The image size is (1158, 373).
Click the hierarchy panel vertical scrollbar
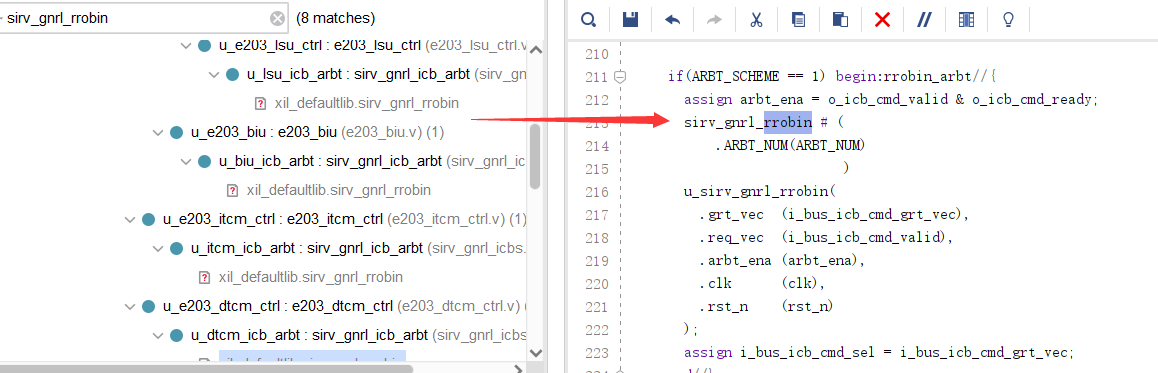pyautogui.click(x=535, y=157)
